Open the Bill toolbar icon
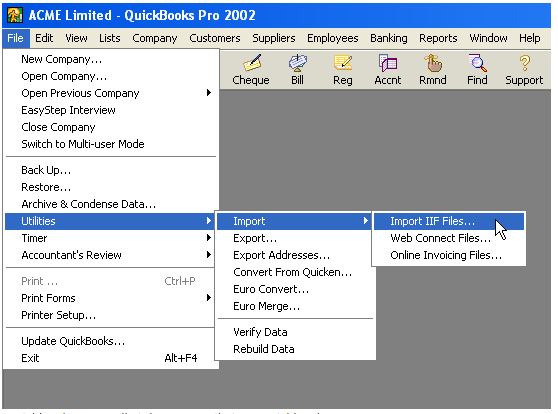The width and height of the screenshot is (558, 414). (x=298, y=63)
